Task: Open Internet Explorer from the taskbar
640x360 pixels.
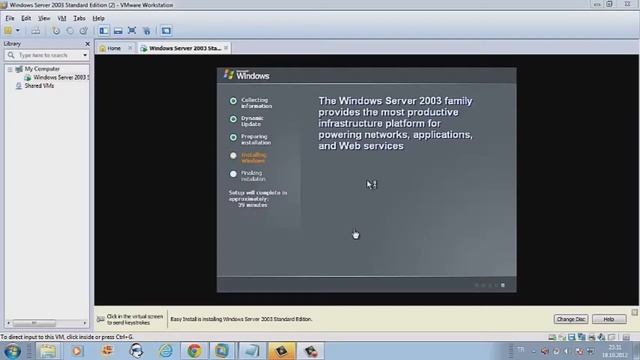Action: tap(165, 351)
